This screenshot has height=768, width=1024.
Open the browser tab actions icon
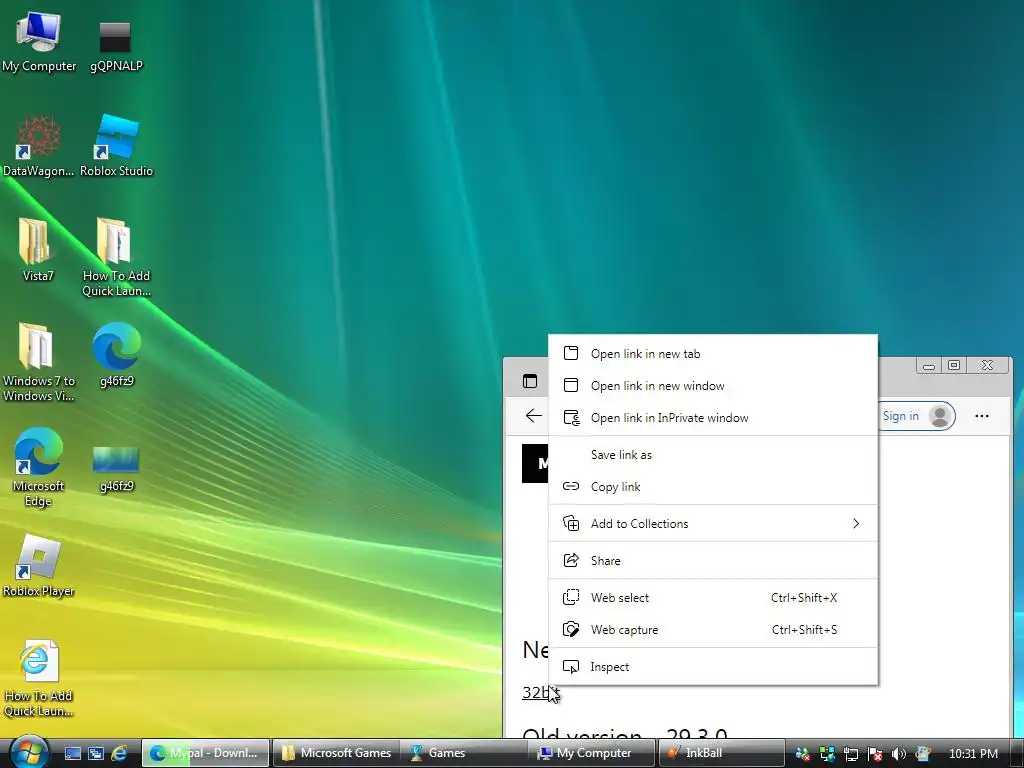point(530,381)
